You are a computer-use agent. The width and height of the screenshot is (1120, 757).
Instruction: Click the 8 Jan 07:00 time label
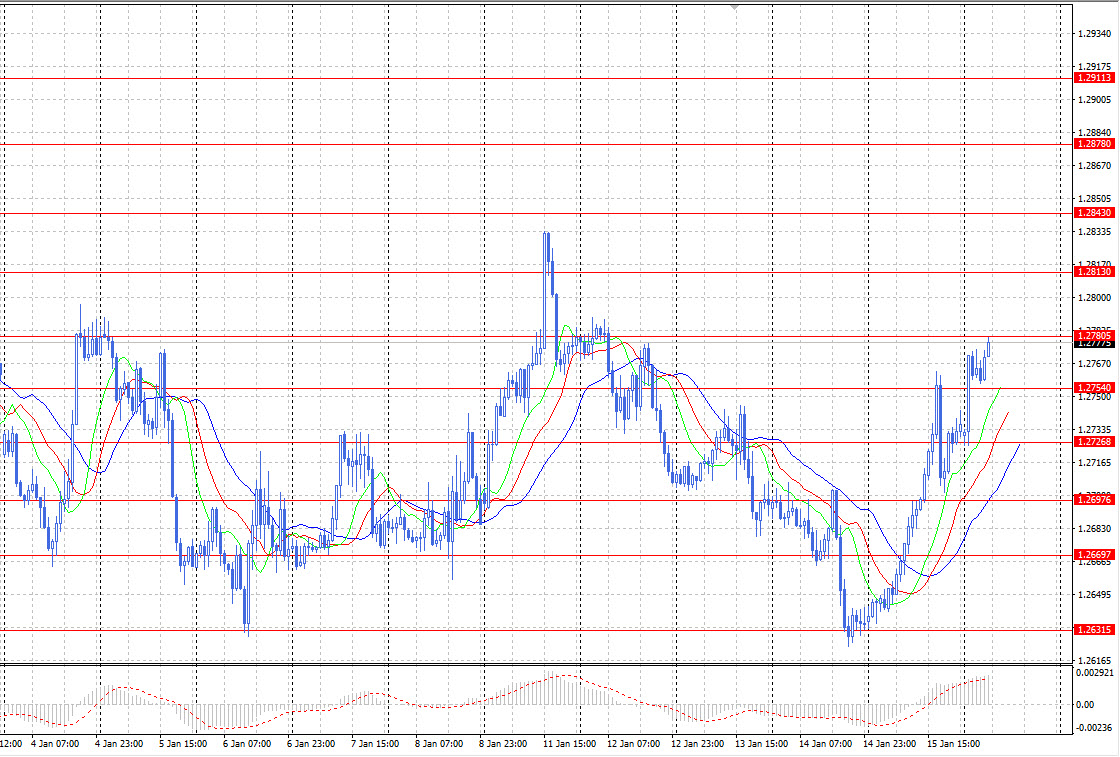(439, 744)
